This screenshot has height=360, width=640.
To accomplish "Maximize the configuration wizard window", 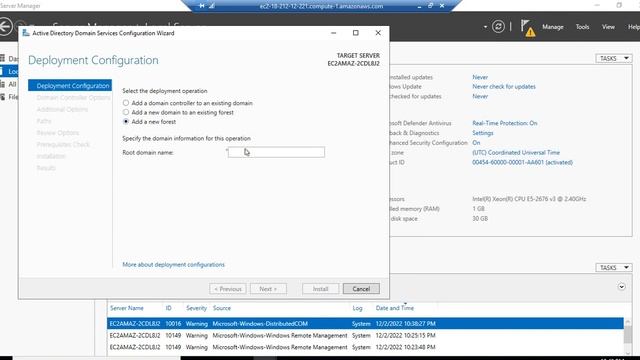I will click(356, 33).
